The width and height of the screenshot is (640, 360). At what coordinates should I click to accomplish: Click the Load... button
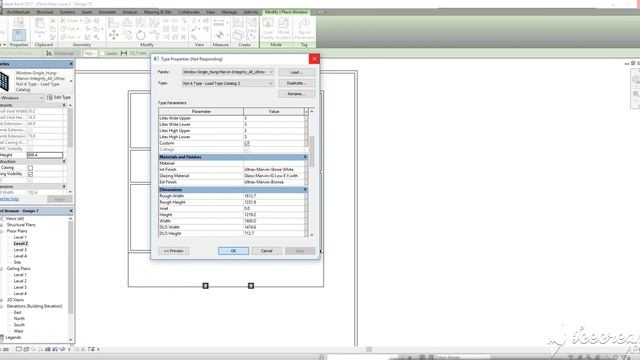[x=297, y=72]
